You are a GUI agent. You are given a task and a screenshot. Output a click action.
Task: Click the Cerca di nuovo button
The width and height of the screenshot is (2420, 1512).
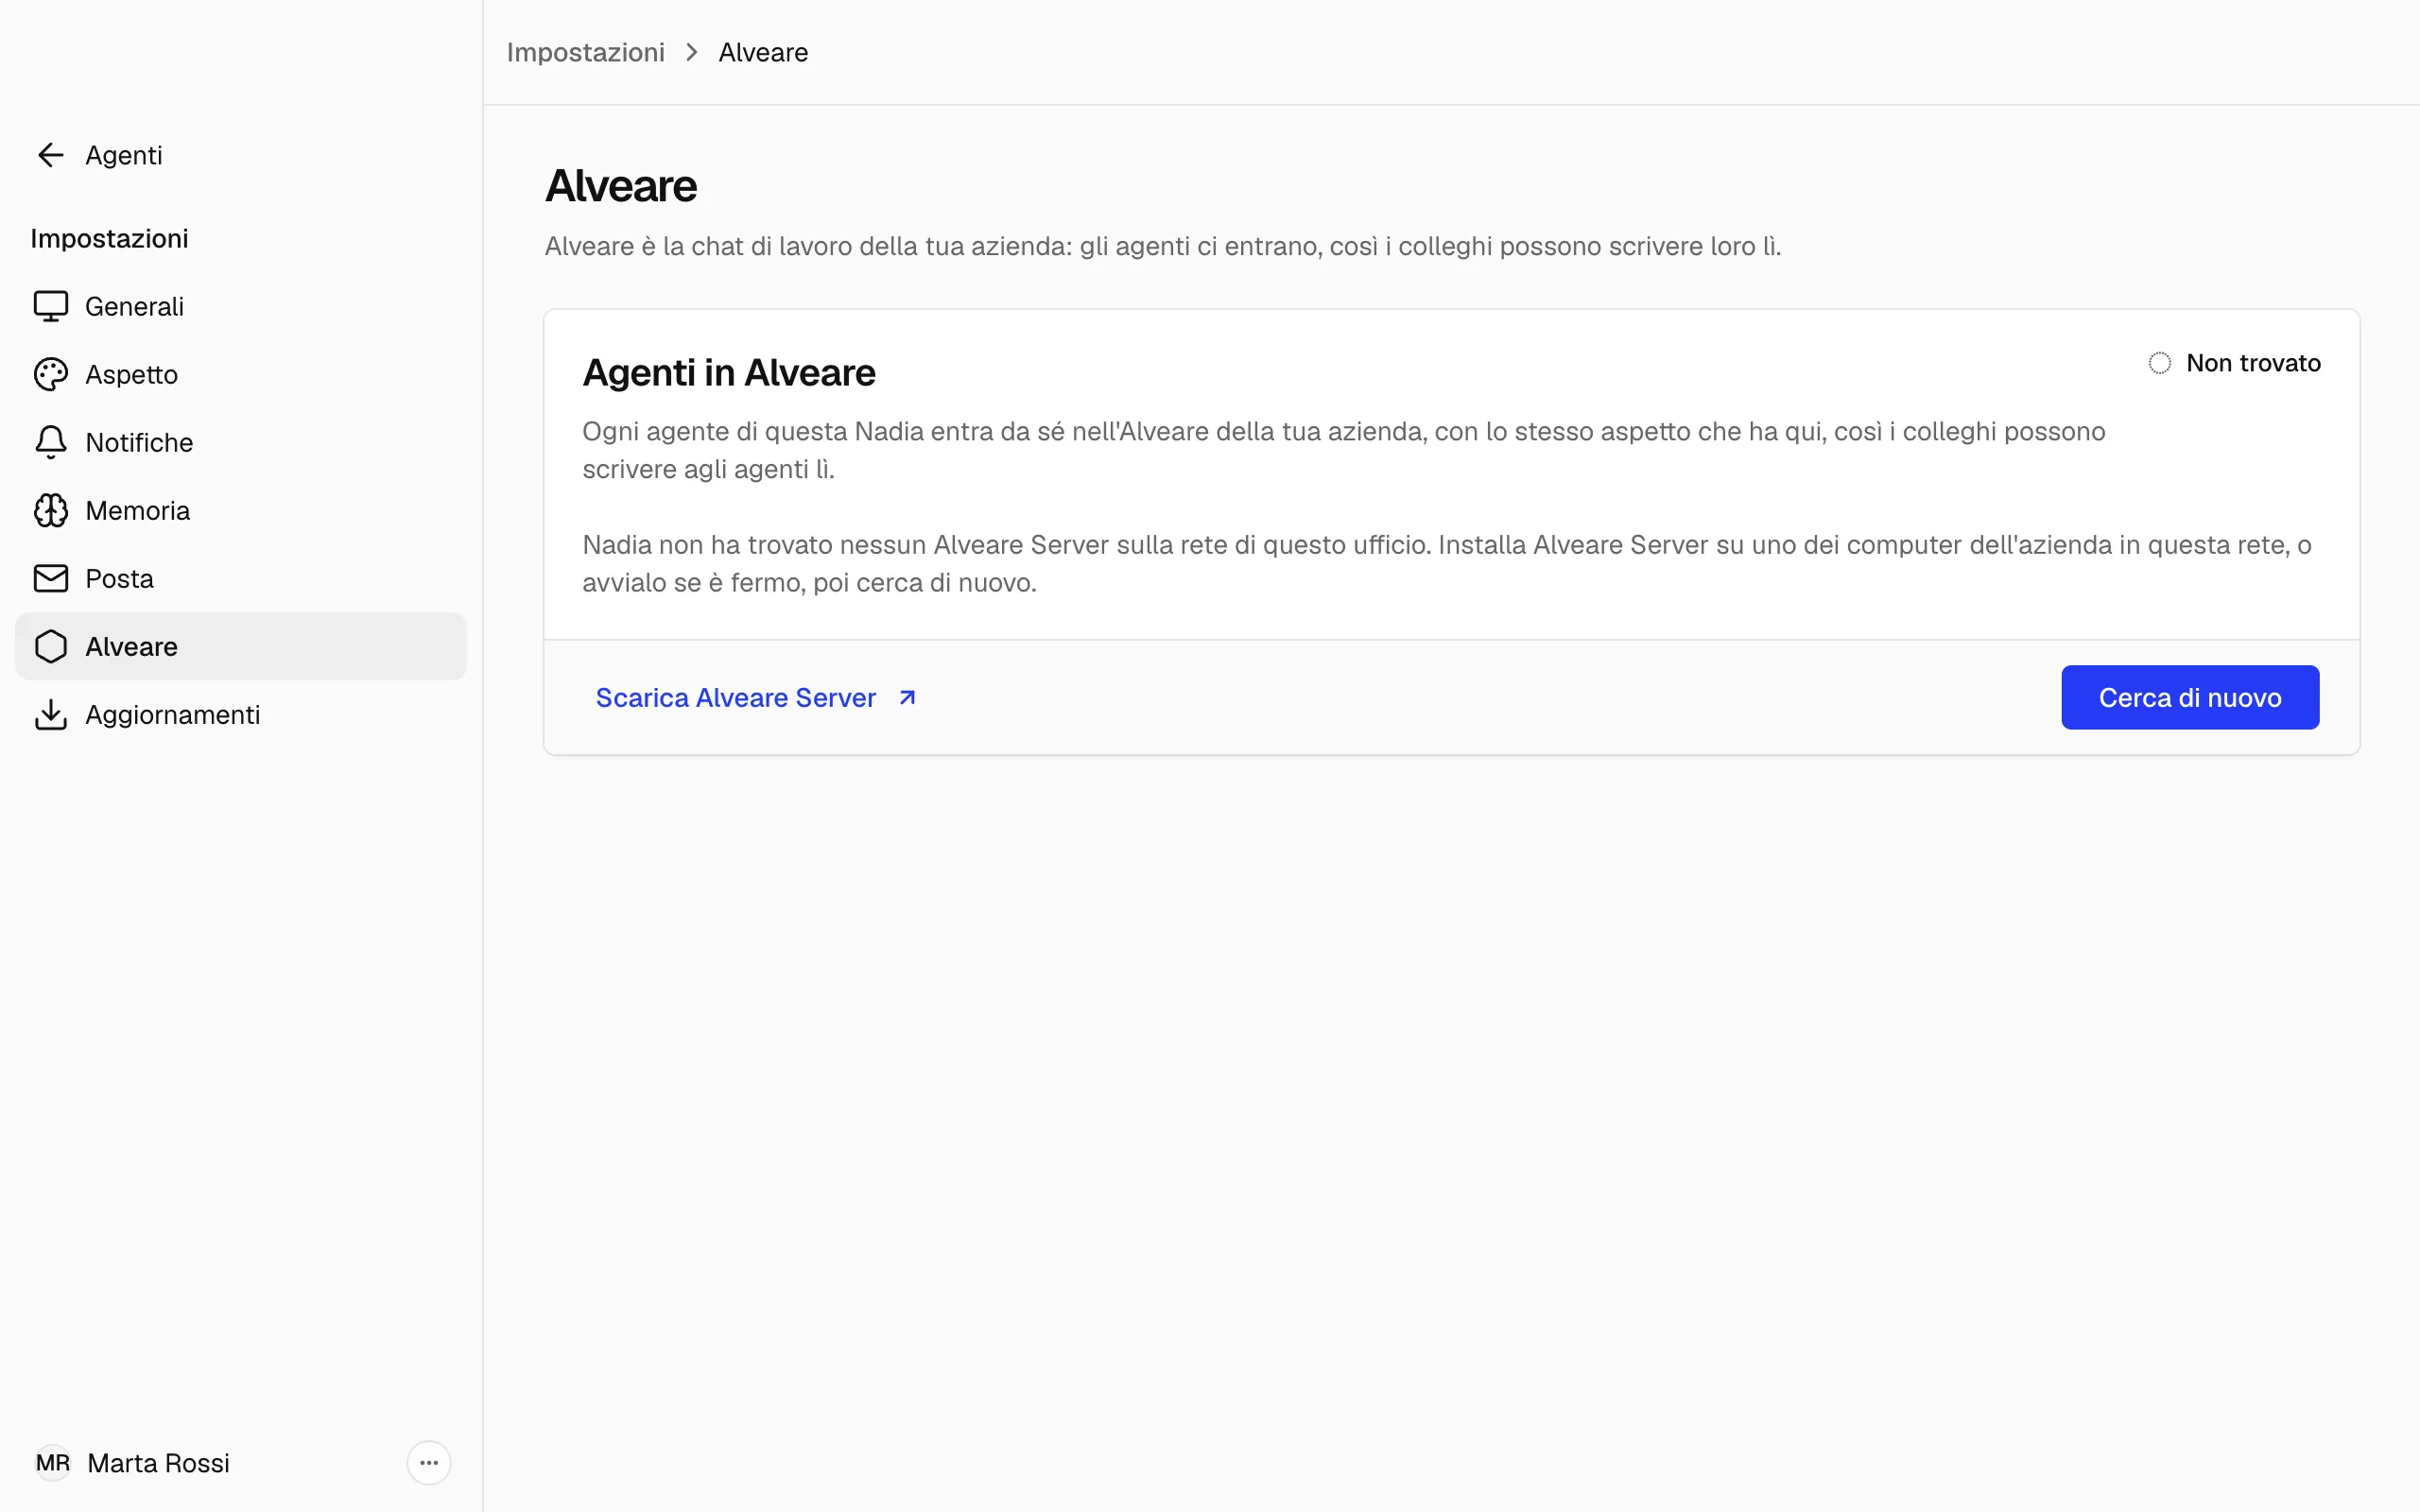pyautogui.click(x=2190, y=697)
